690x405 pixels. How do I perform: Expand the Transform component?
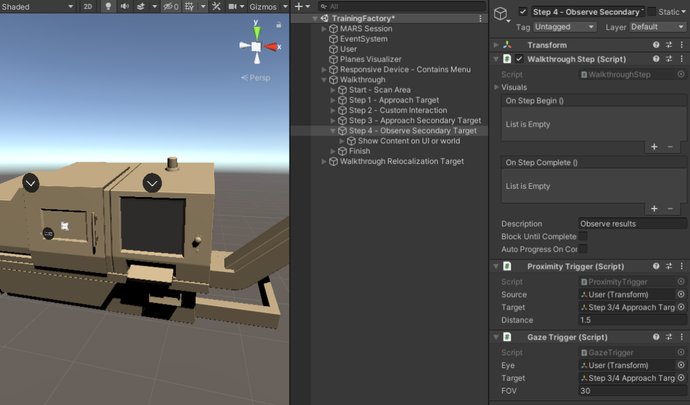[x=496, y=45]
